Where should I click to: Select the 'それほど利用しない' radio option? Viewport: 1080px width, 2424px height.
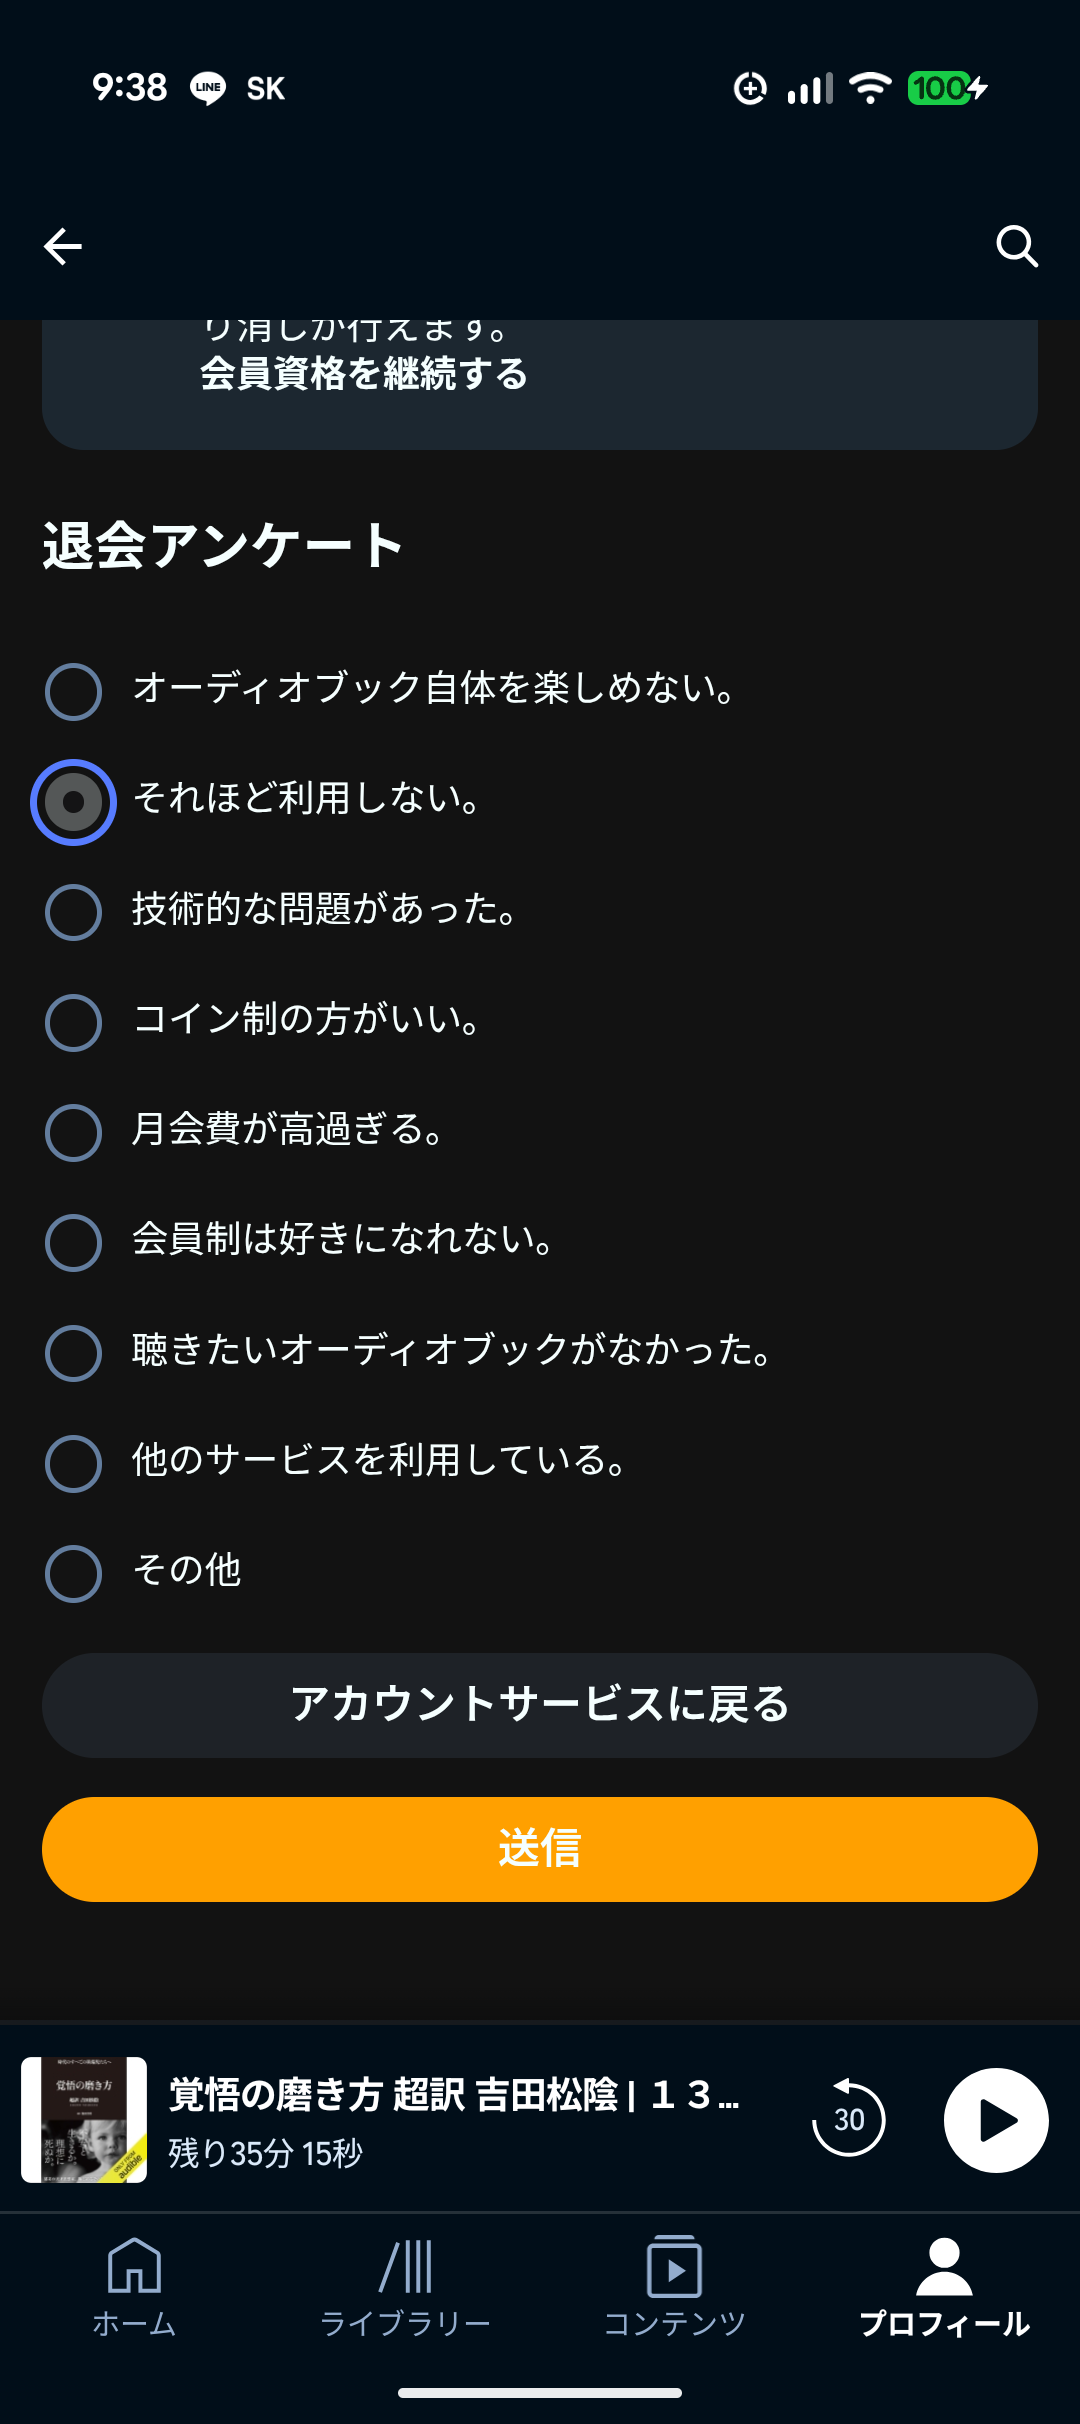click(x=74, y=802)
